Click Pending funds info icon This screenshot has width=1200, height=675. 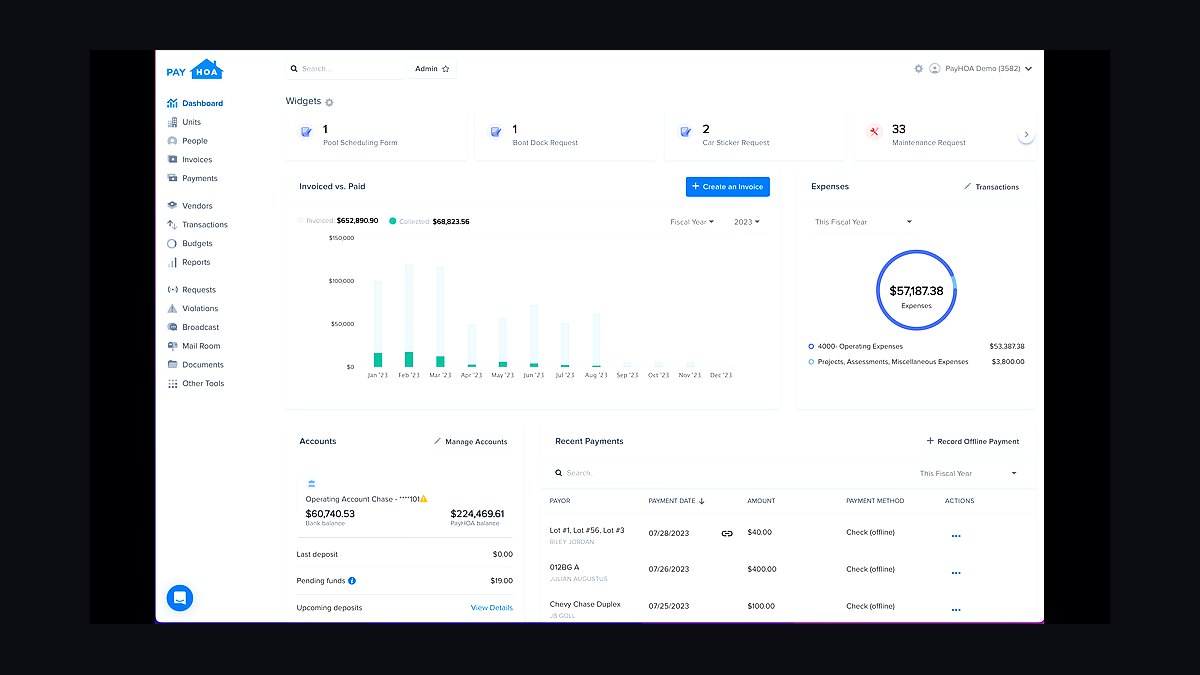(x=352, y=581)
